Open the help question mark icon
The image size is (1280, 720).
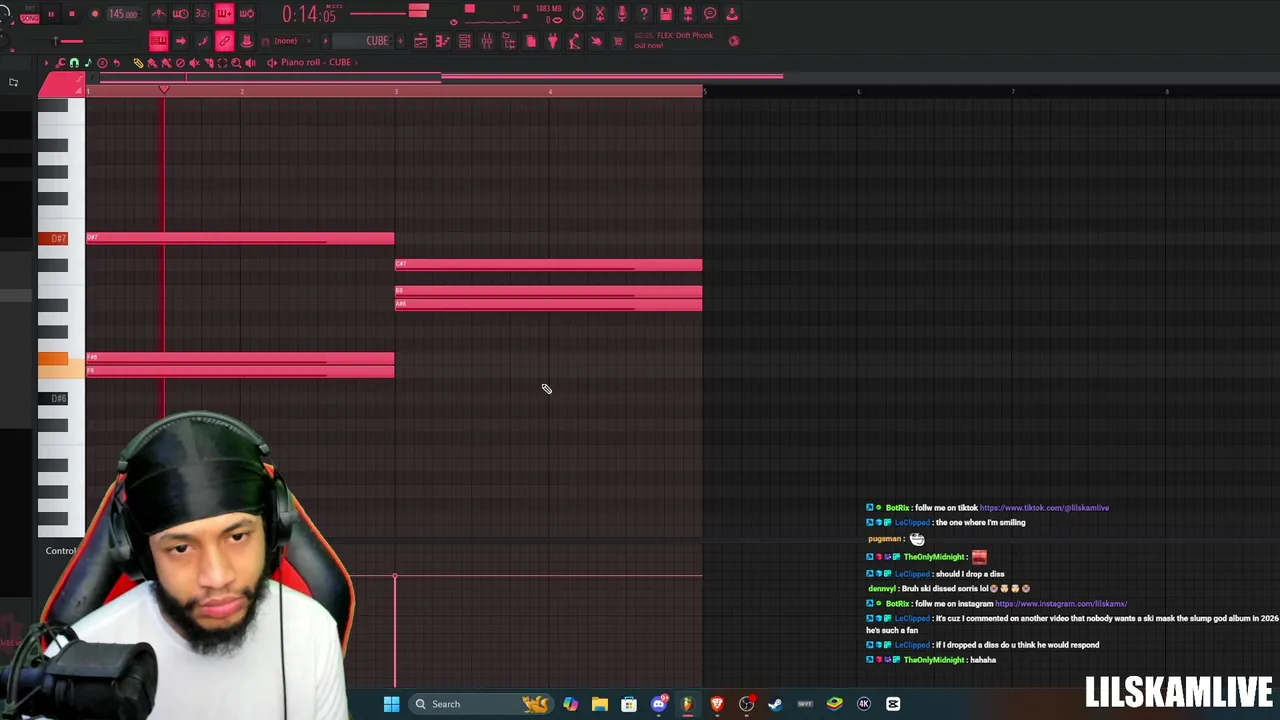pyautogui.click(x=644, y=14)
